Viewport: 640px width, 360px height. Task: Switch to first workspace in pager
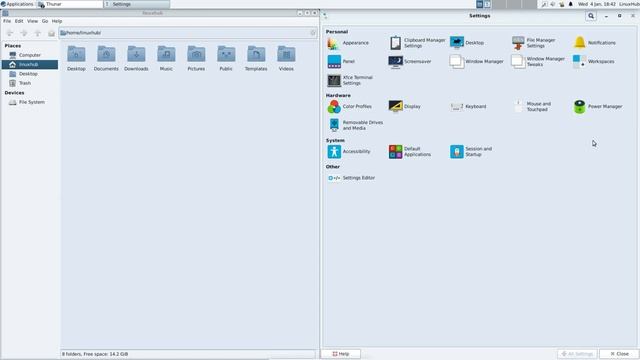(x=480, y=4)
